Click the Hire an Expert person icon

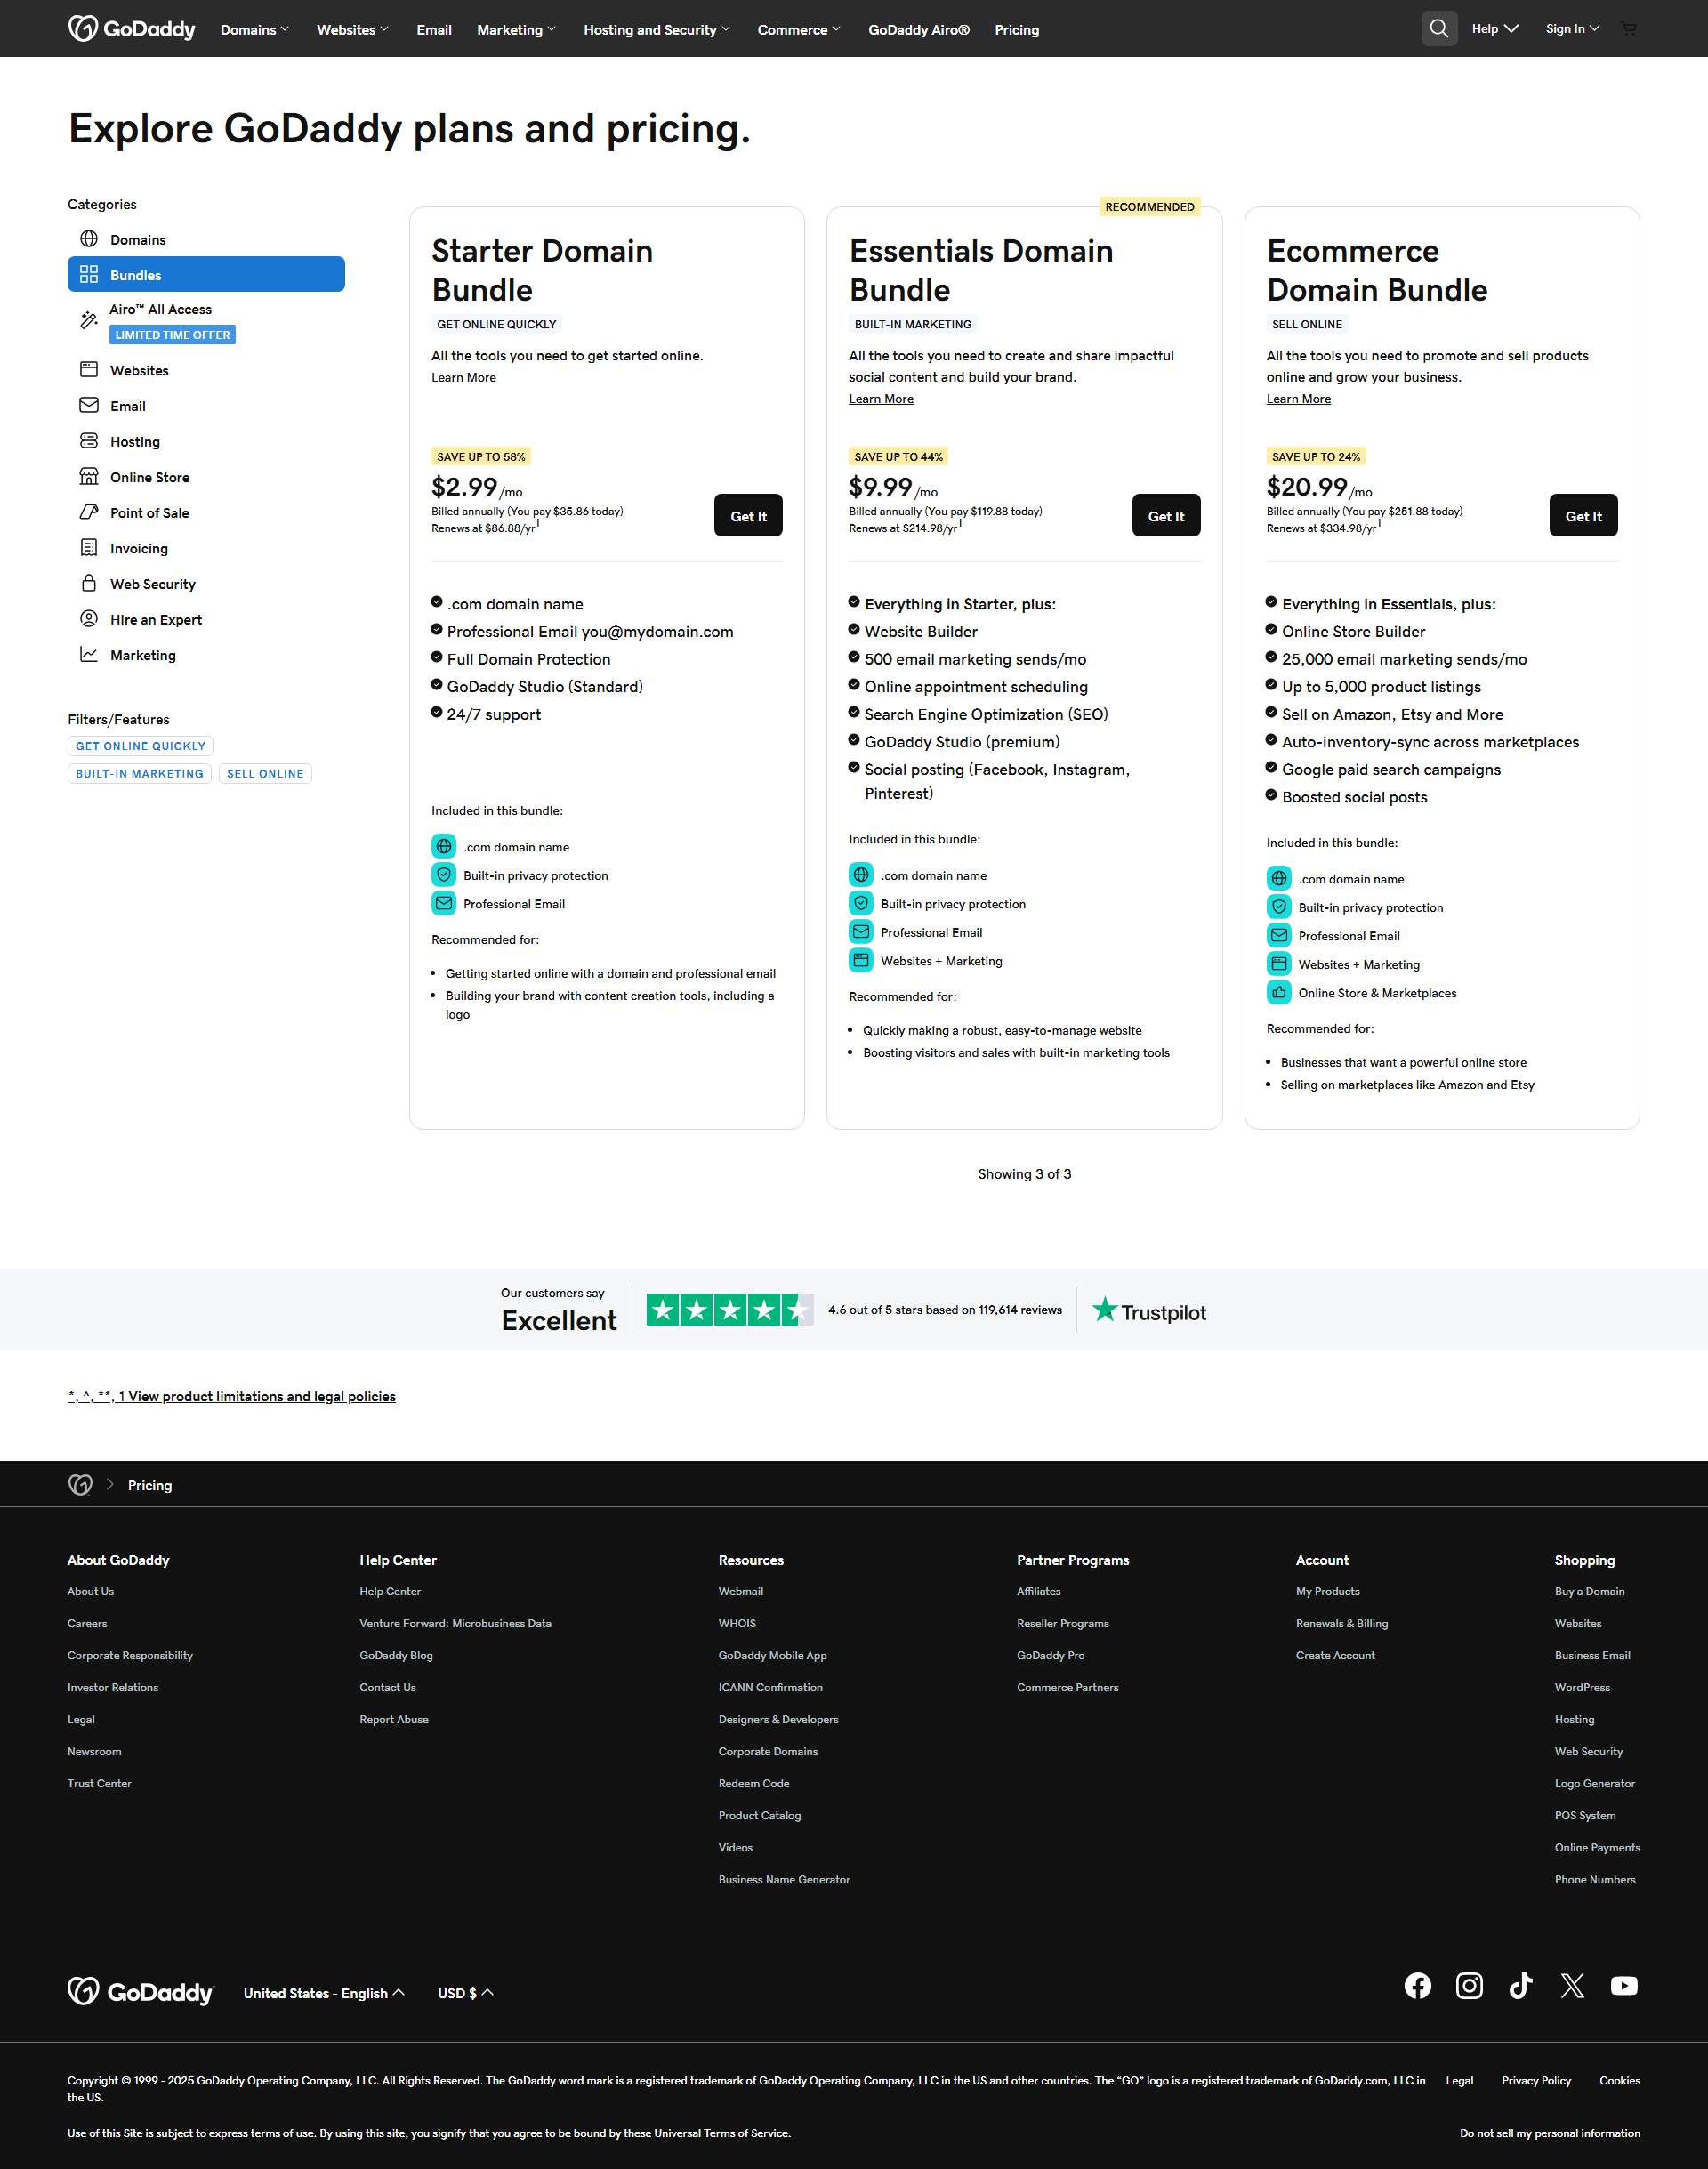point(89,619)
